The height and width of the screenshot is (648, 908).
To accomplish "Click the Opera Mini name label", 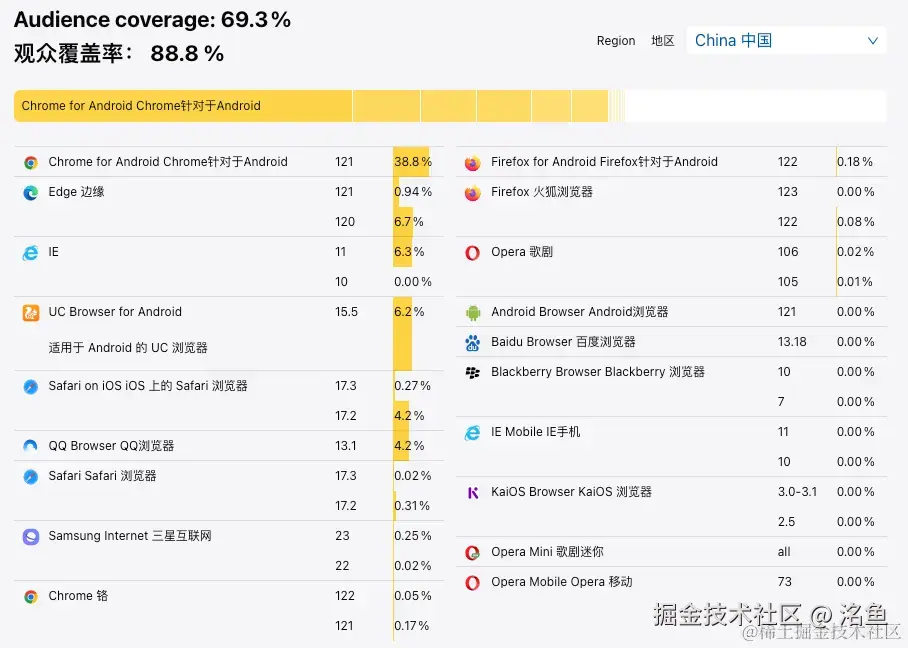I will [x=547, y=552].
